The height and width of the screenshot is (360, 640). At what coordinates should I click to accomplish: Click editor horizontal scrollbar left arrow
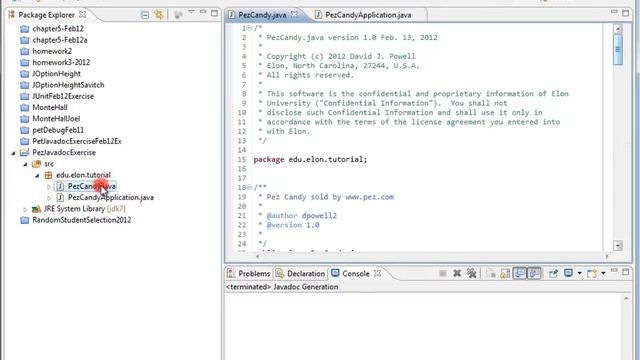258,256
